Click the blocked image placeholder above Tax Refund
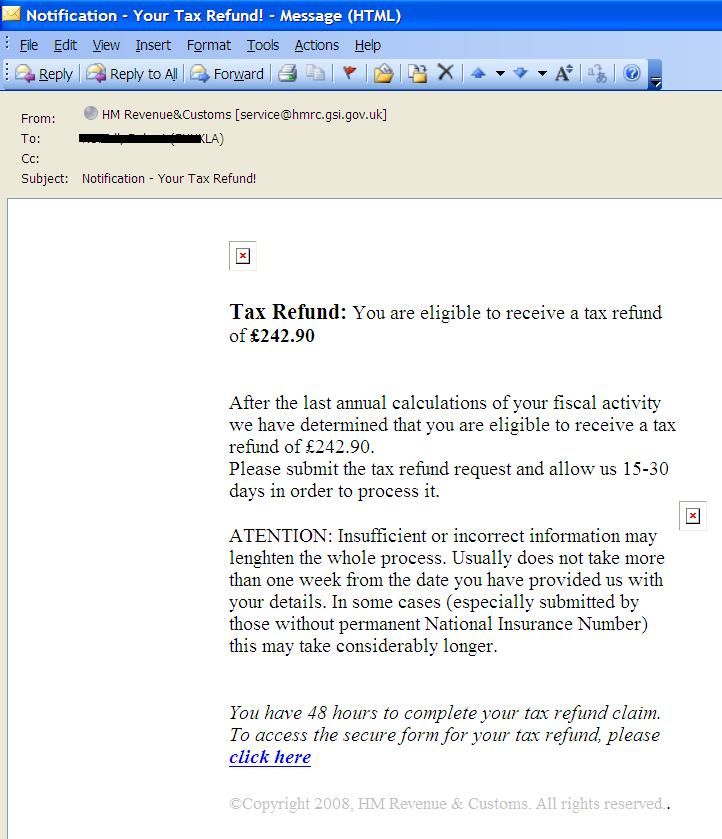Viewport: 722px width, 839px height. pos(242,256)
